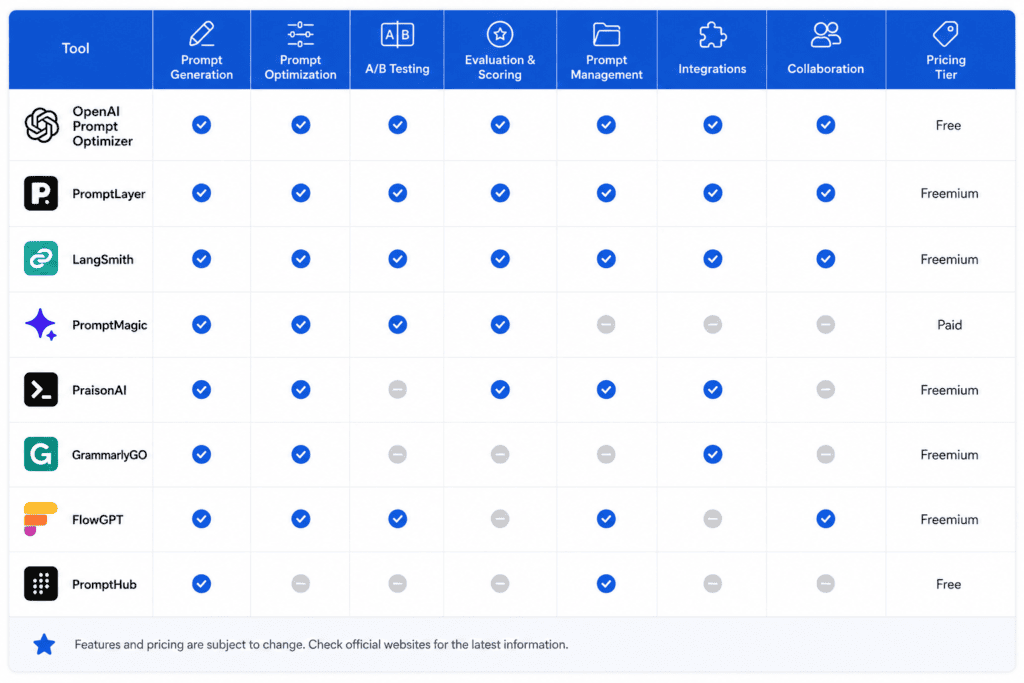Click the Freemium pricing for GrammarlyGO
Screen dimensions: 1024x683
click(x=949, y=454)
